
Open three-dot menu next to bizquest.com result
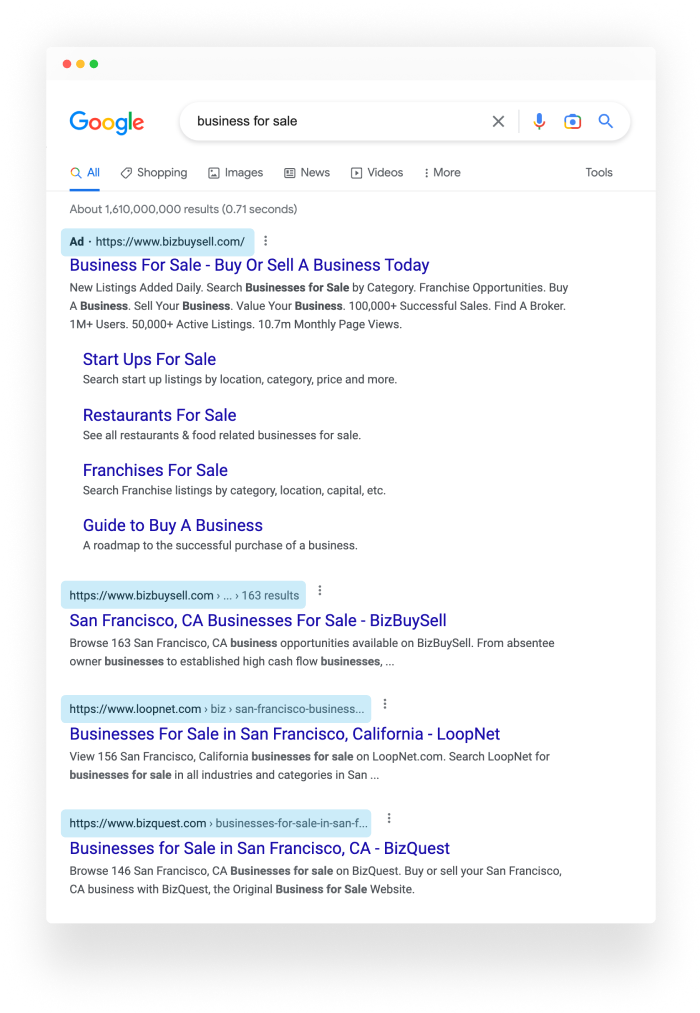click(389, 818)
